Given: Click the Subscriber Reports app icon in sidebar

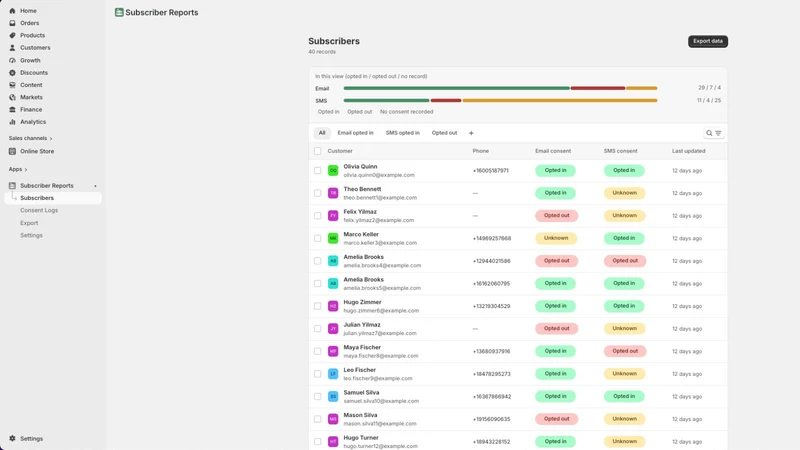Looking at the screenshot, I should pyautogui.click(x=12, y=186).
